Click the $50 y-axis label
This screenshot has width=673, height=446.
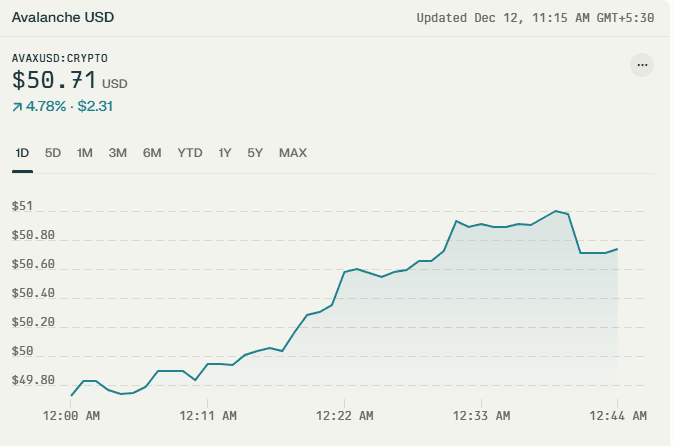point(22,351)
